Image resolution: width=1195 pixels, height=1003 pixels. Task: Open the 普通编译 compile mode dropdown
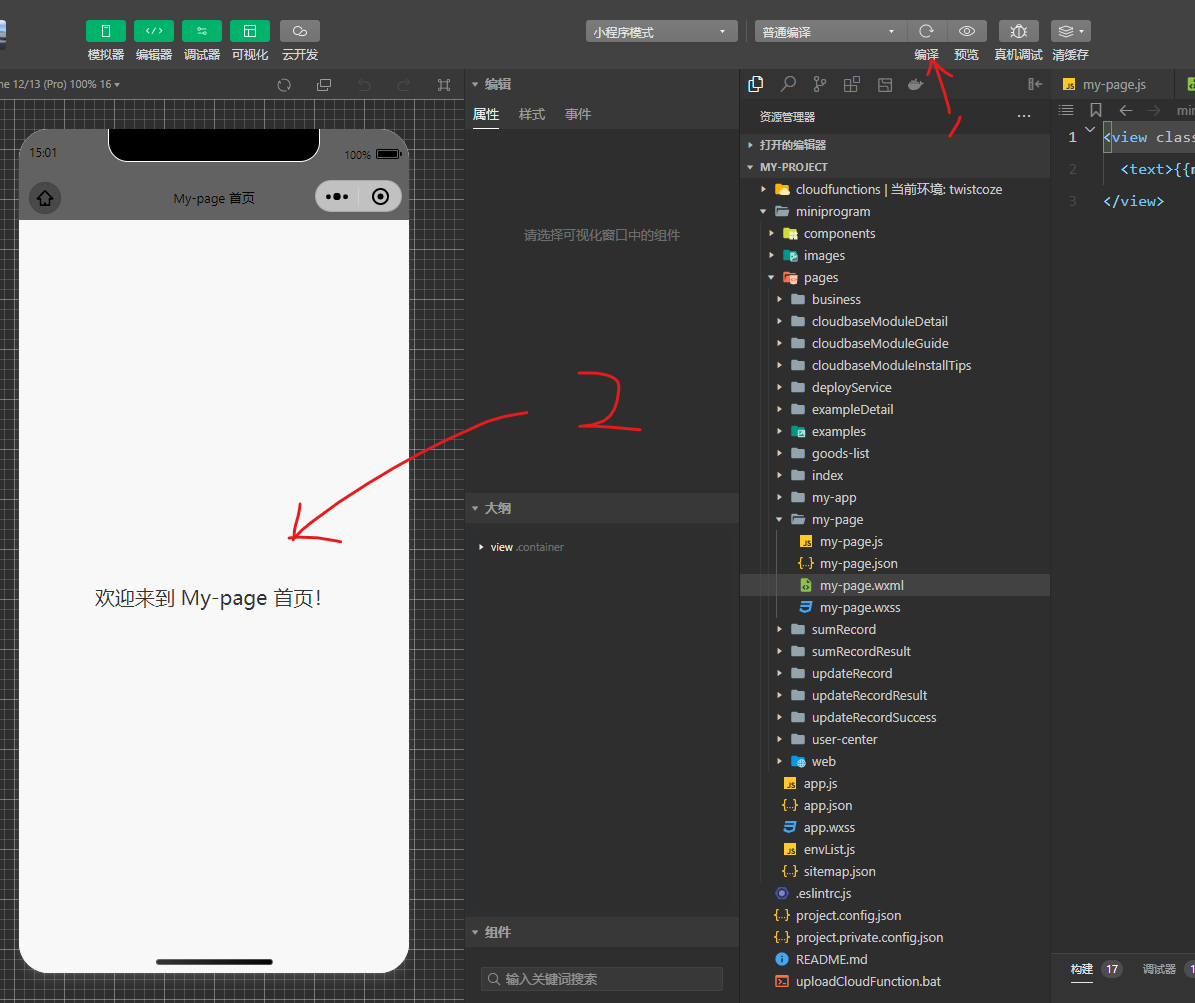pyautogui.click(x=831, y=32)
